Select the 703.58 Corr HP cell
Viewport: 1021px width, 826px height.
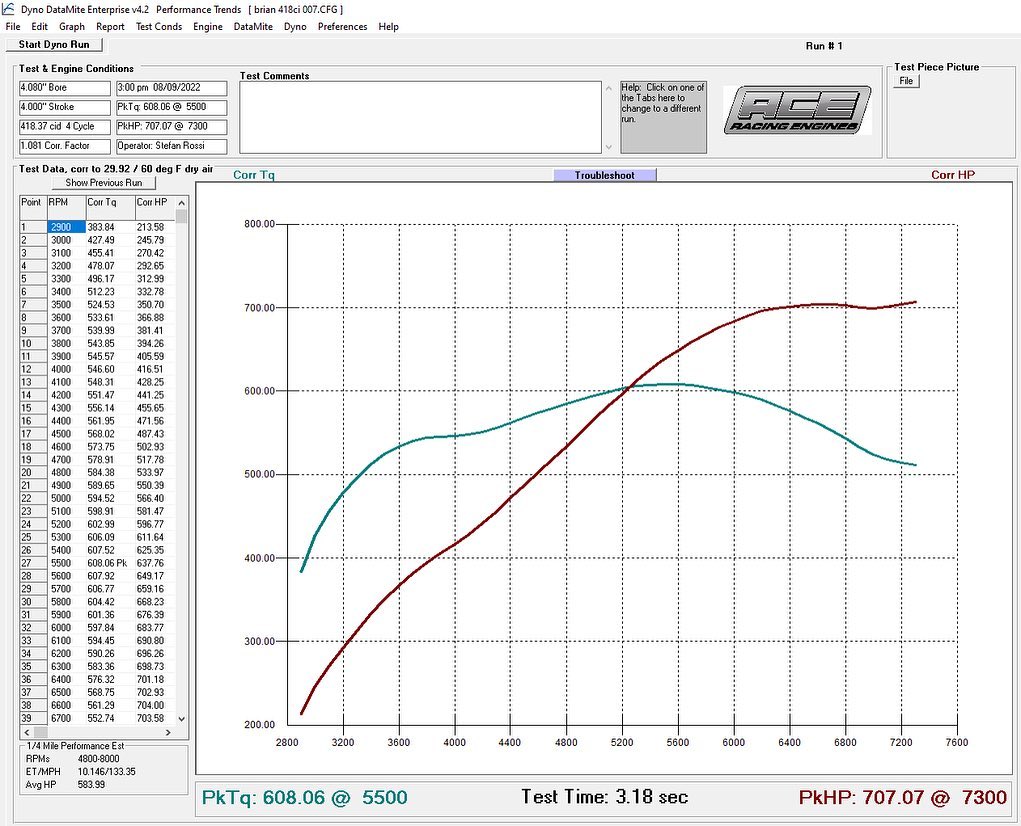coord(155,718)
